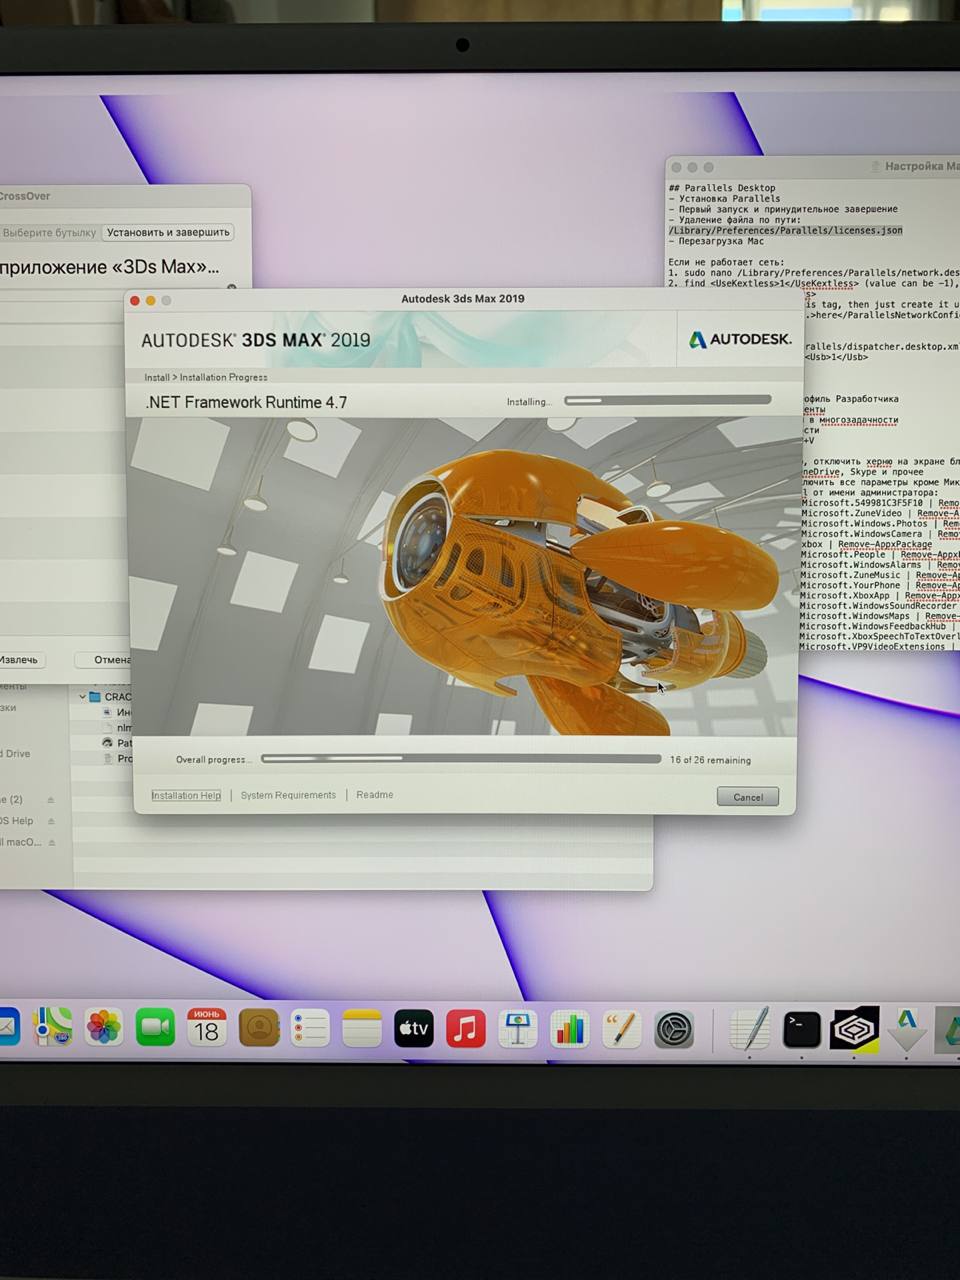The width and height of the screenshot is (960, 1280).
Task: Select the 'Pat' app file in Finder
Action: [116, 743]
